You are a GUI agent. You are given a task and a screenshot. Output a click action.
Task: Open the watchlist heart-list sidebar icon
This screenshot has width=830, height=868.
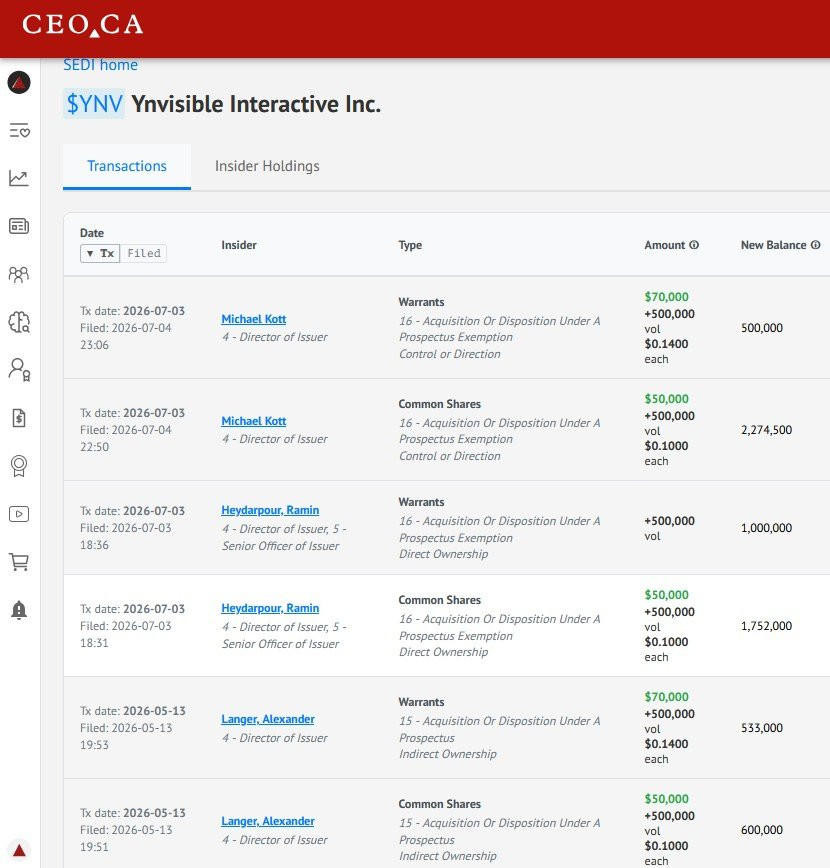point(19,131)
